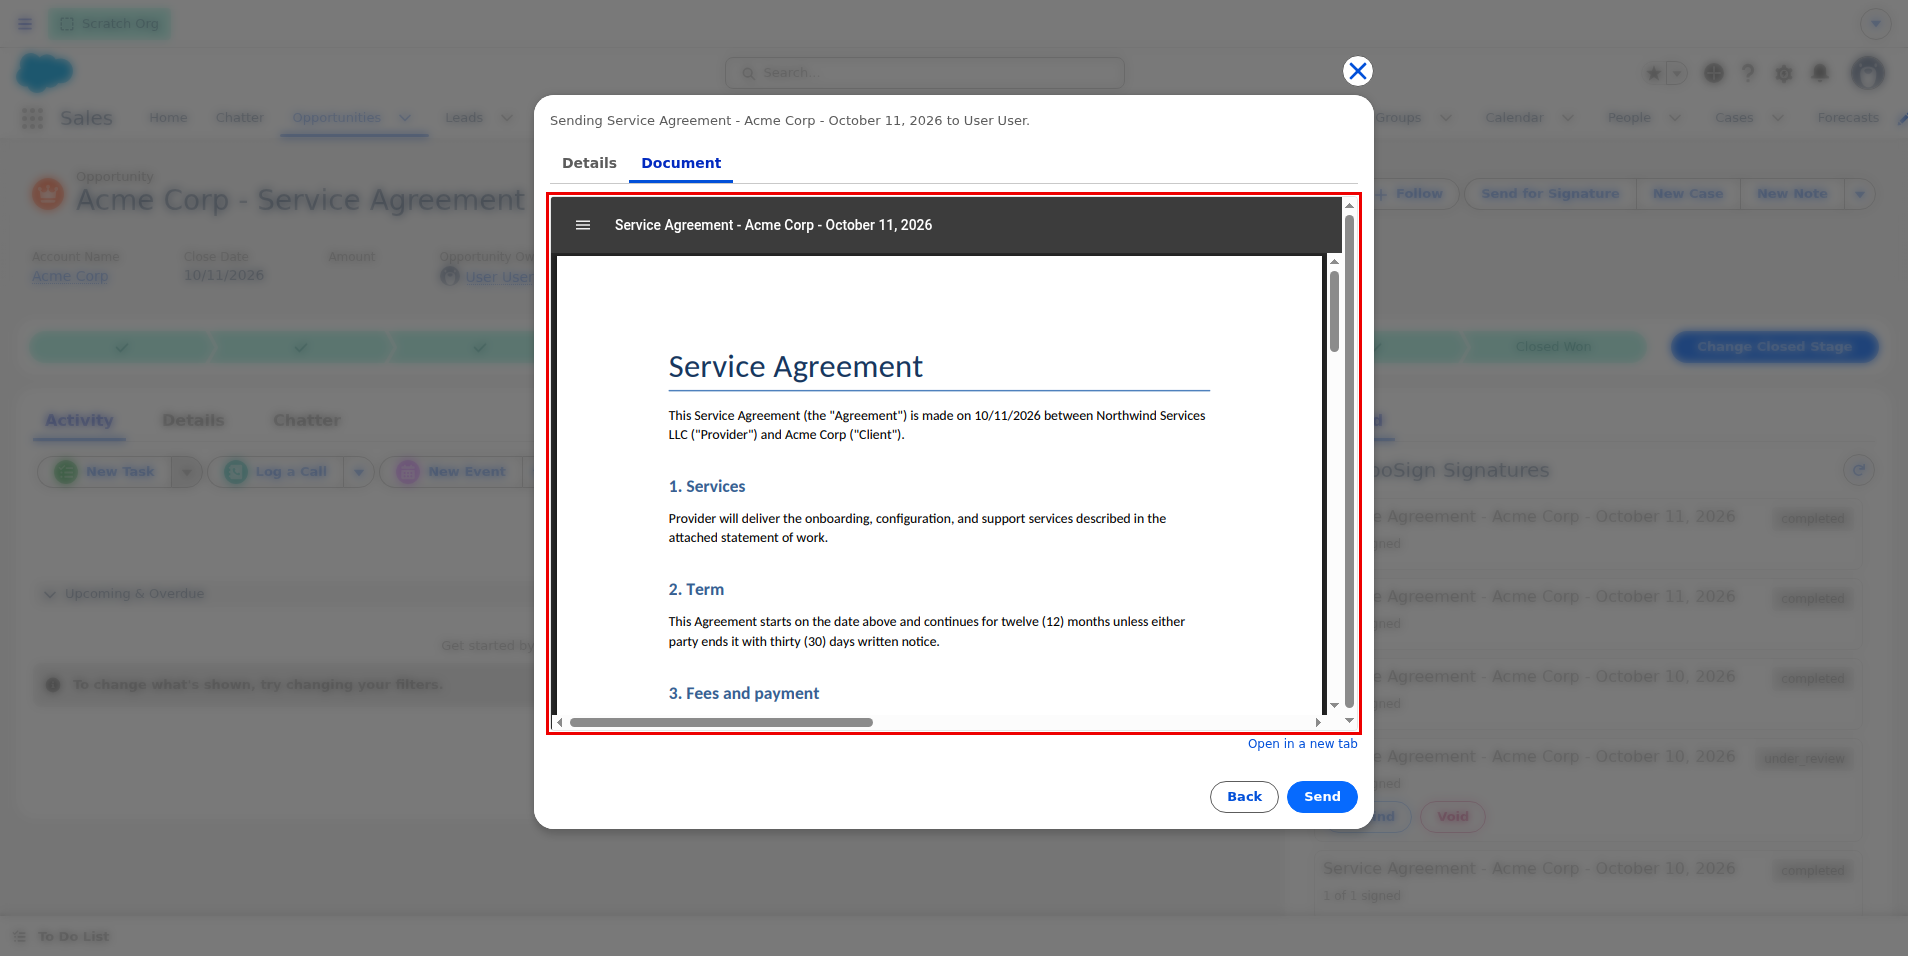The height and width of the screenshot is (956, 1908).
Task: Close the Sending Service Agreement dialog
Action: coord(1357,71)
